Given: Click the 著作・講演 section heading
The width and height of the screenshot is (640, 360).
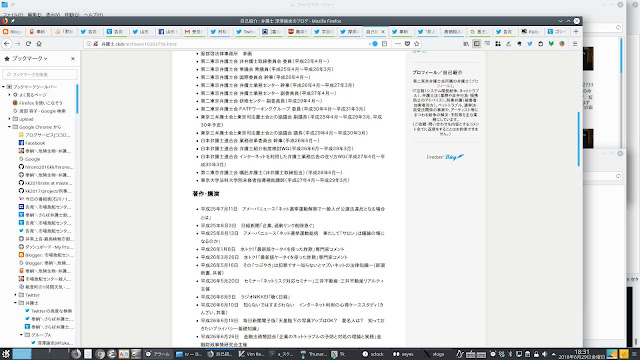Looking at the screenshot, I should click(x=206, y=193).
